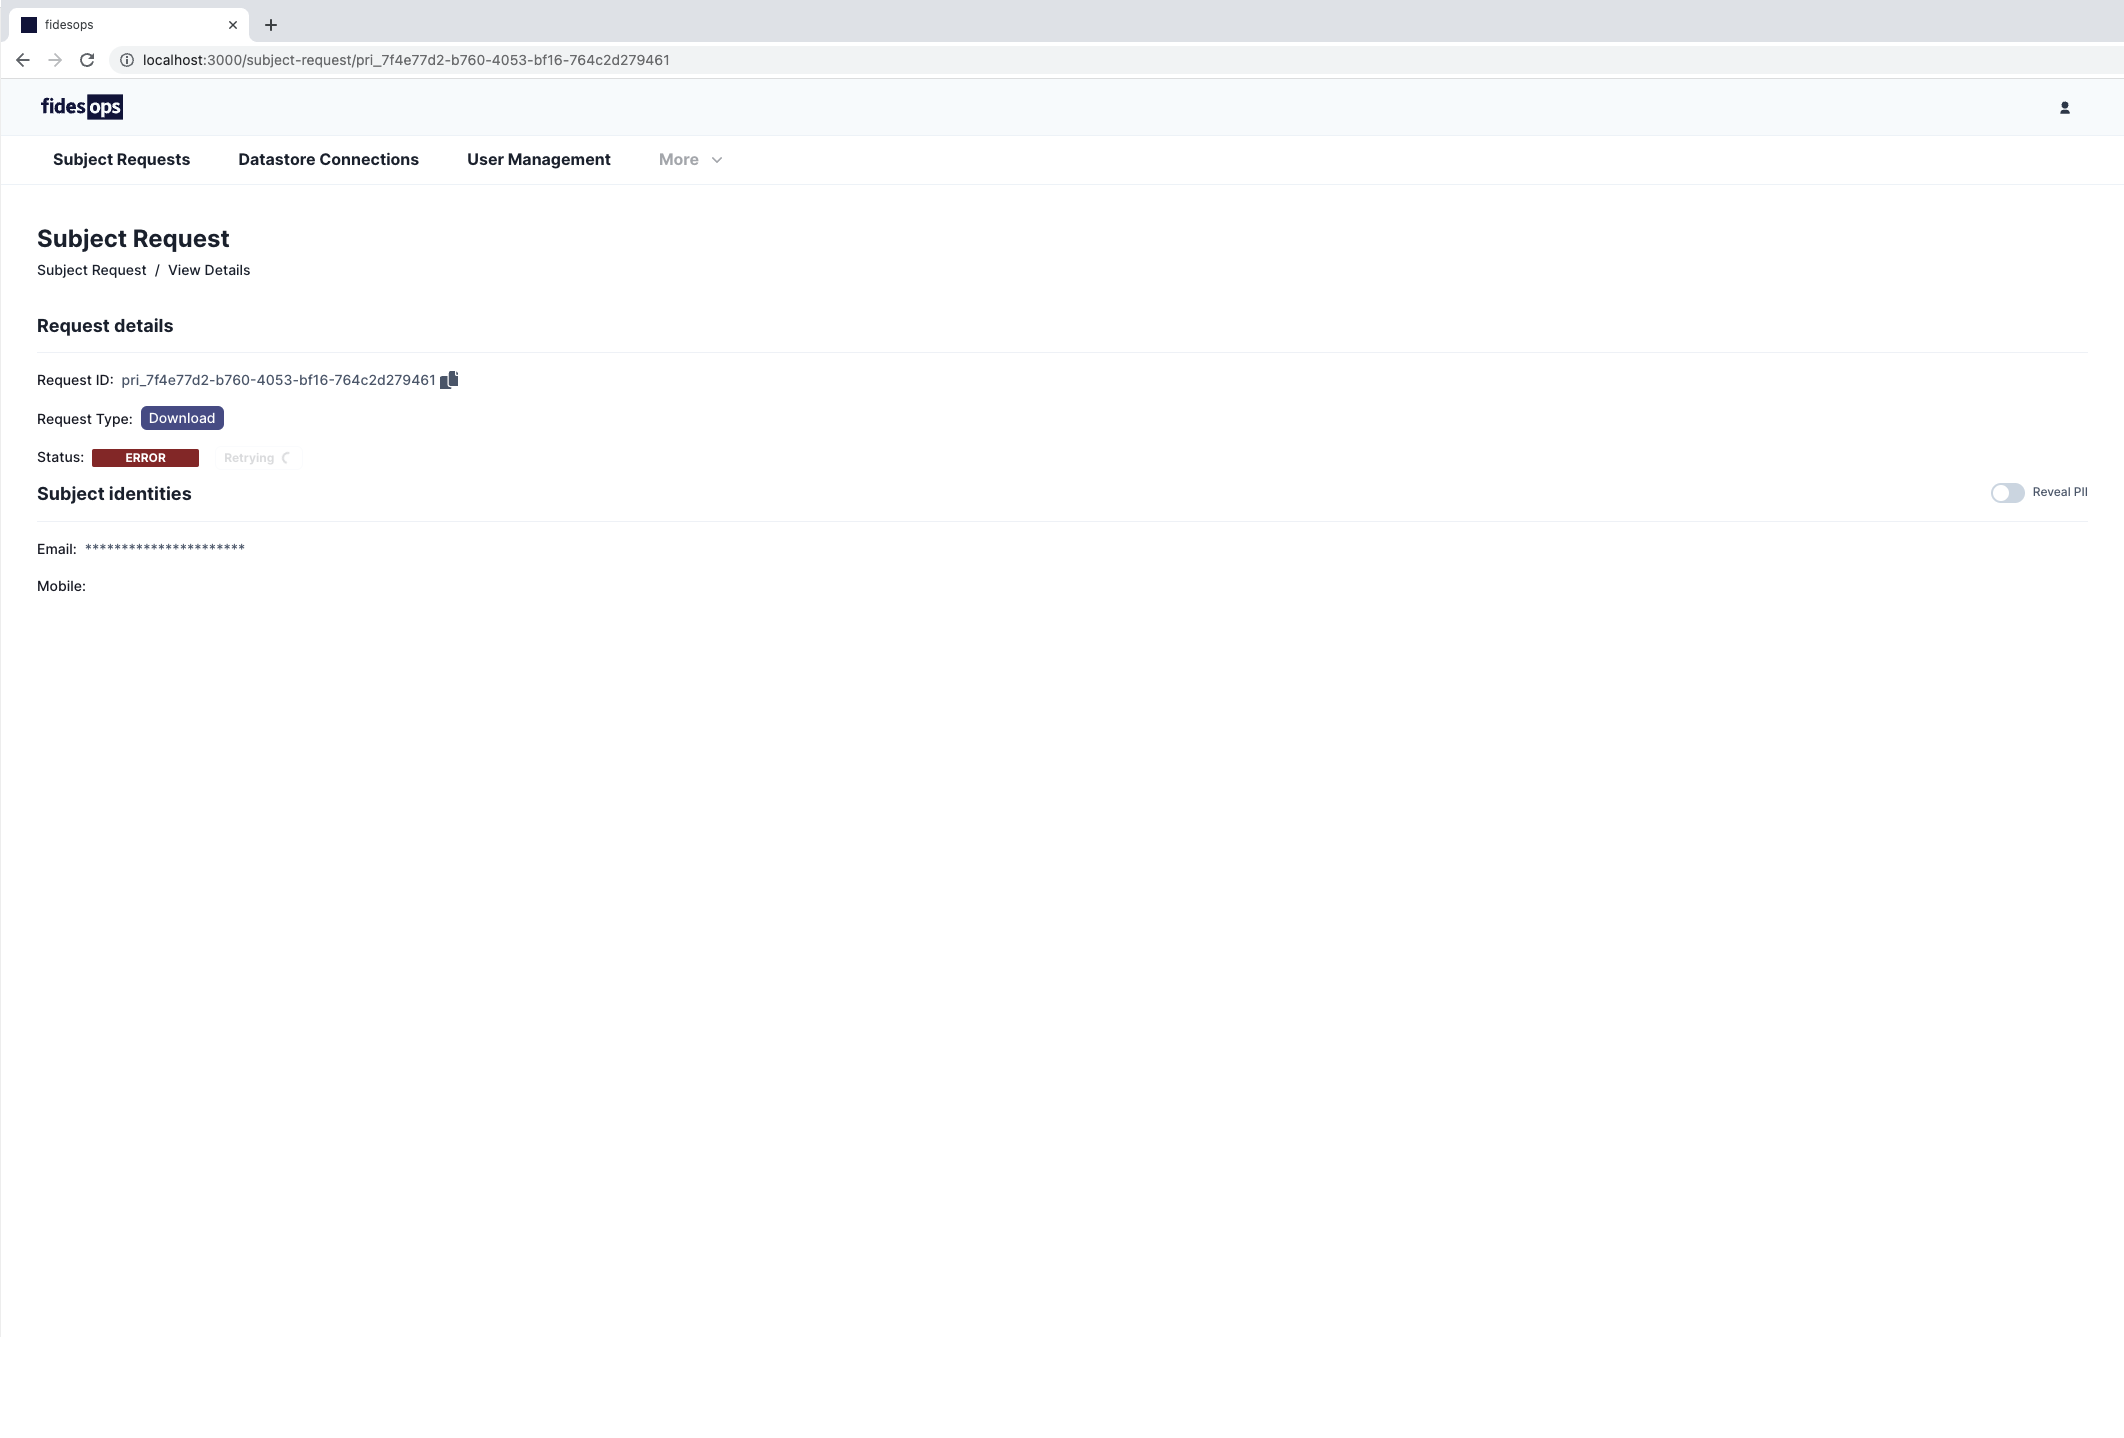Go back using browser back arrow
The width and height of the screenshot is (2124, 1438).
coord(23,60)
